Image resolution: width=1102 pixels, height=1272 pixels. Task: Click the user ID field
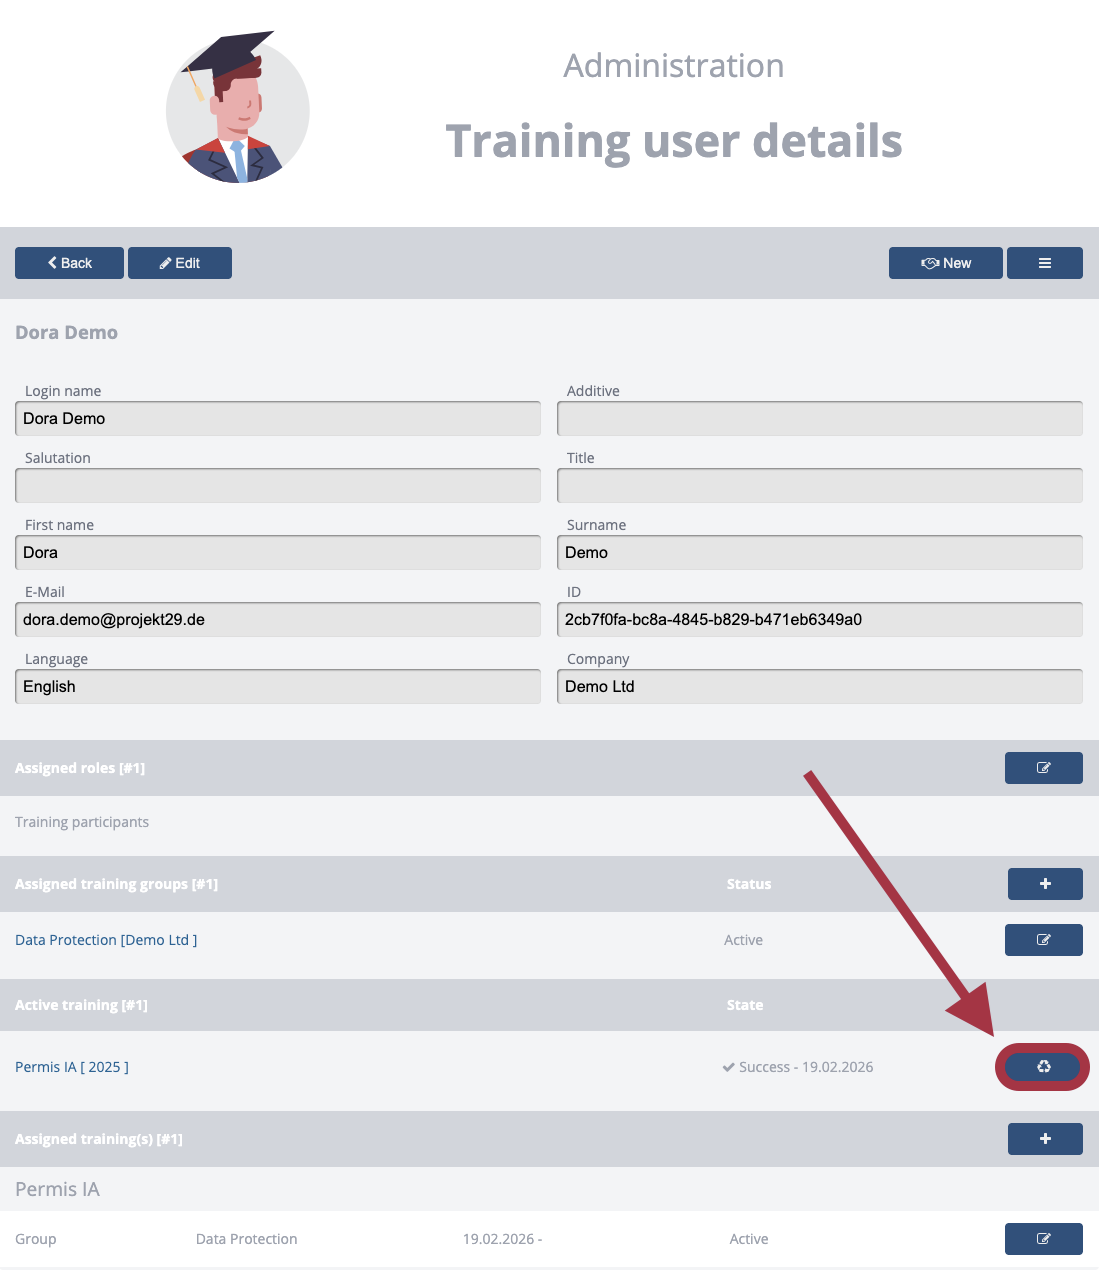click(x=819, y=620)
